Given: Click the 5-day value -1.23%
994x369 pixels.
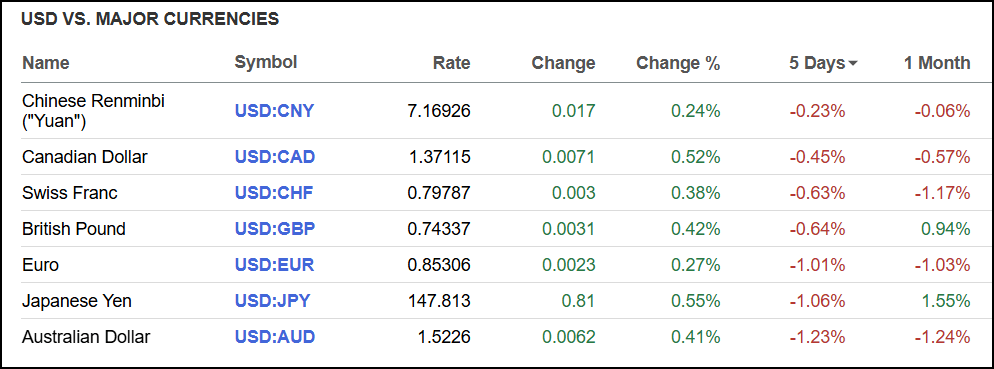Looking at the screenshot, I should (x=817, y=337).
